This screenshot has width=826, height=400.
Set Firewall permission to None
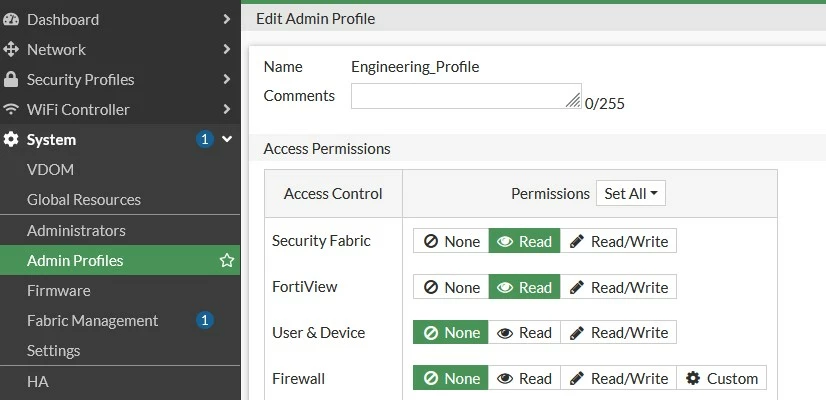pos(451,378)
